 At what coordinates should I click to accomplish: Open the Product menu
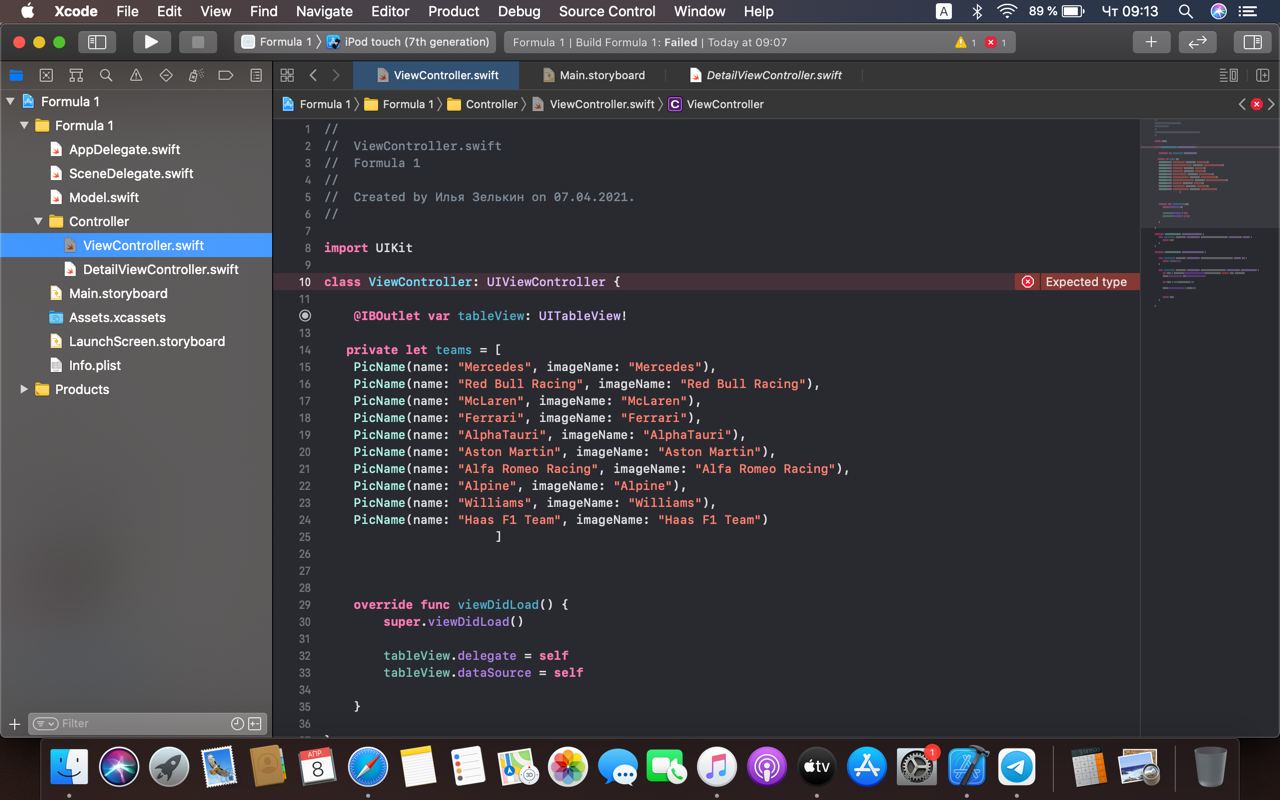[454, 12]
